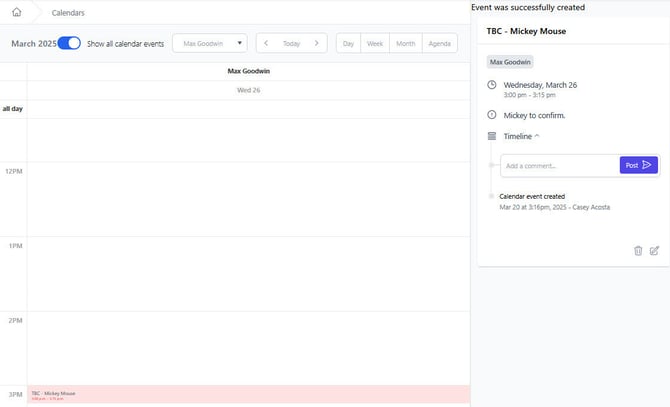Switch to Month view
This screenshot has height=407, width=670.
click(x=406, y=44)
